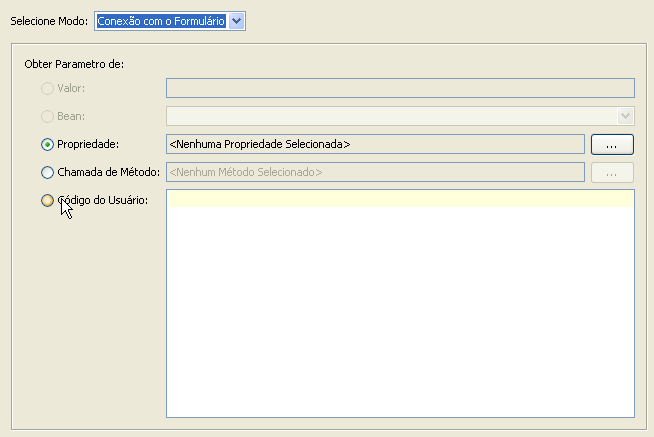
Task: Select the Chamada de Método radio button
Action: (47, 172)
